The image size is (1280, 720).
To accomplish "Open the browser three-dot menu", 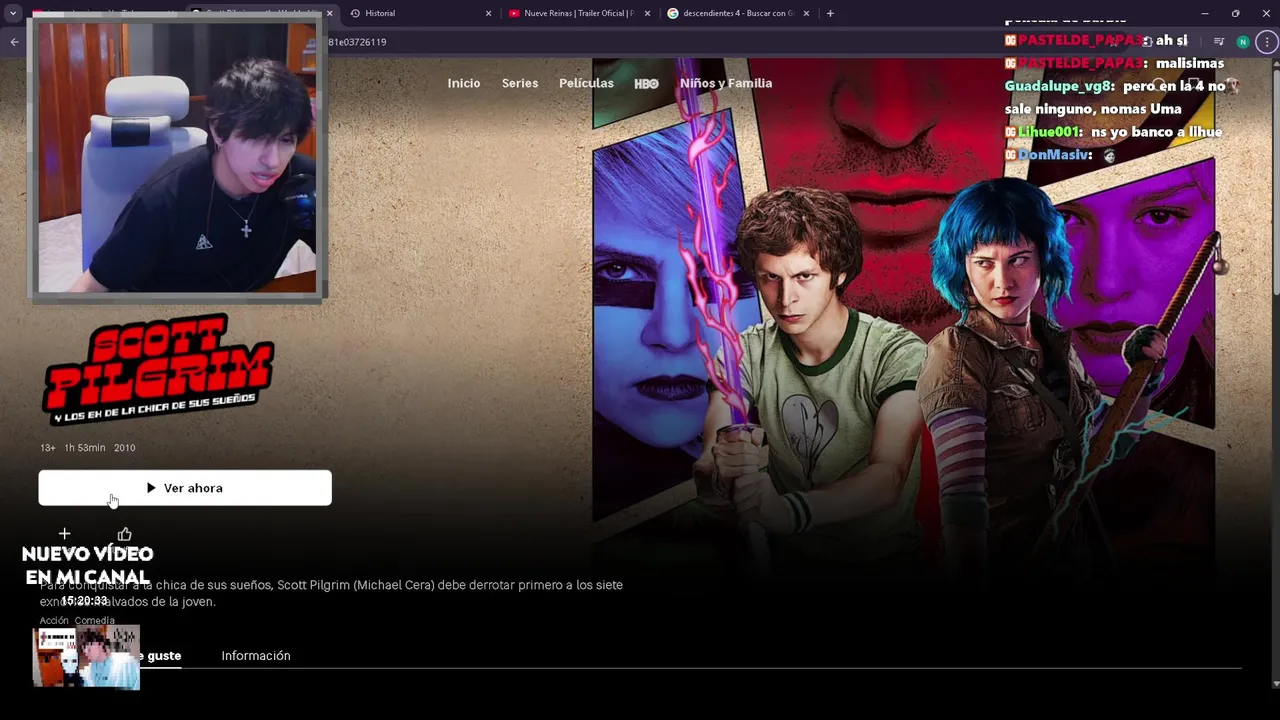I will tap(1267, 42).
